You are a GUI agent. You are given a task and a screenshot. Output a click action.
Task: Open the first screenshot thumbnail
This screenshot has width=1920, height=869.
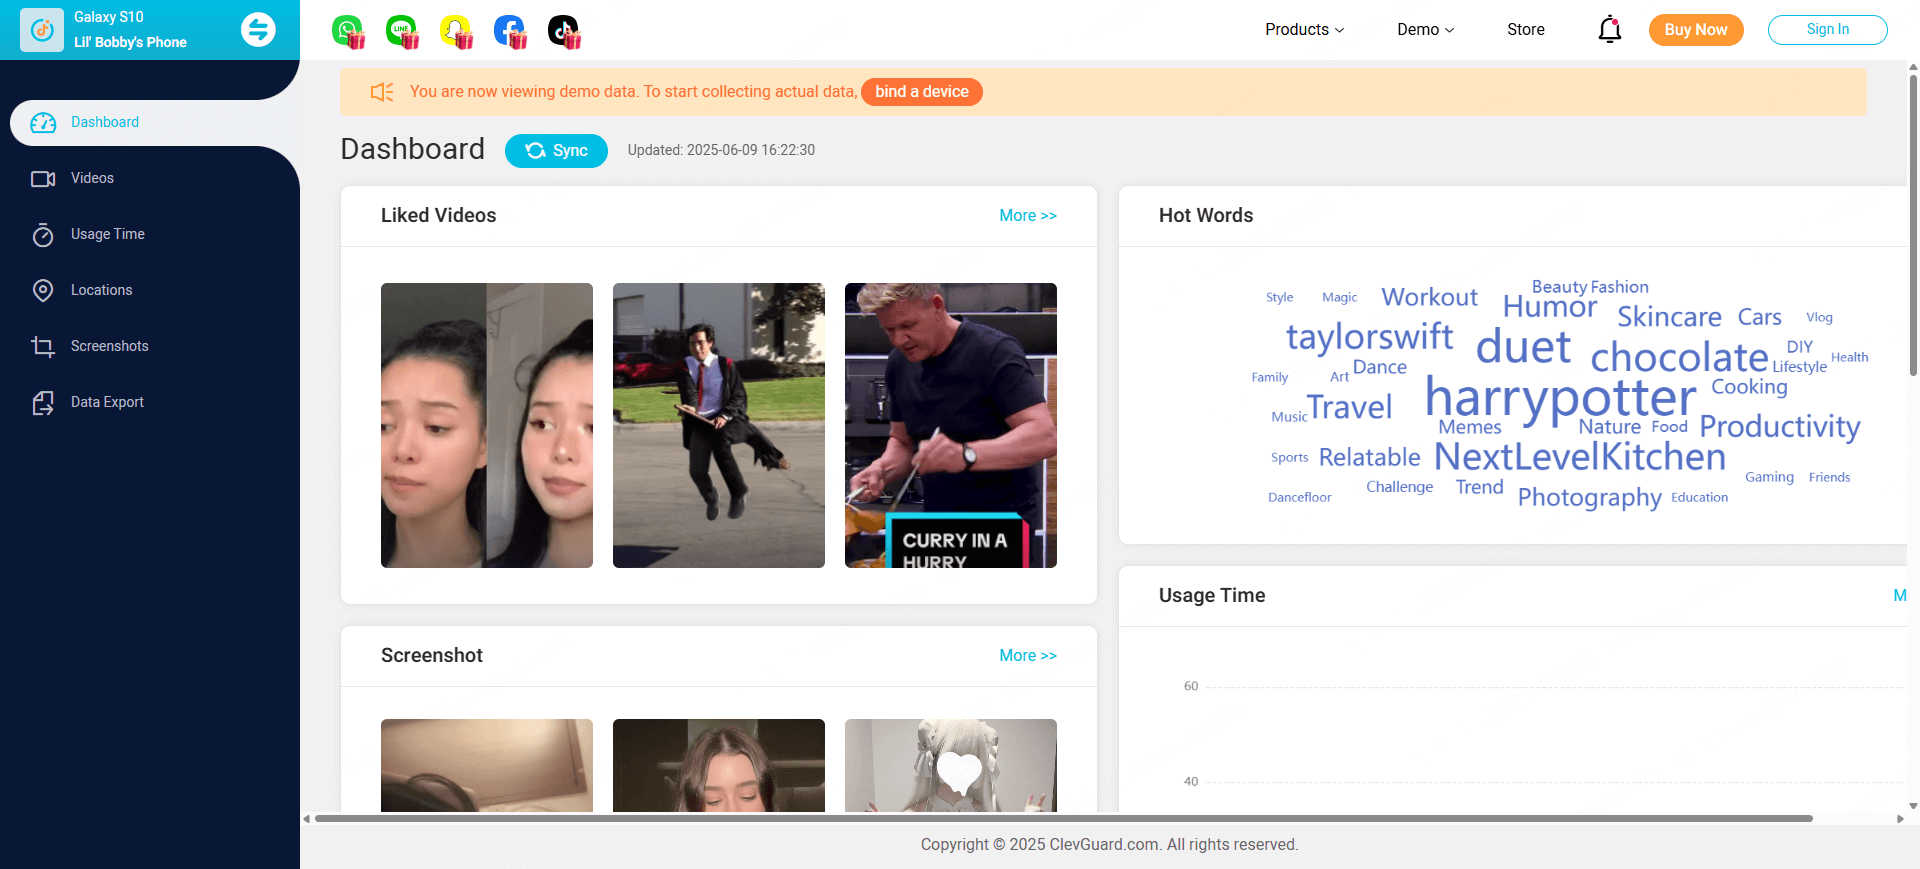coord(487,765)
